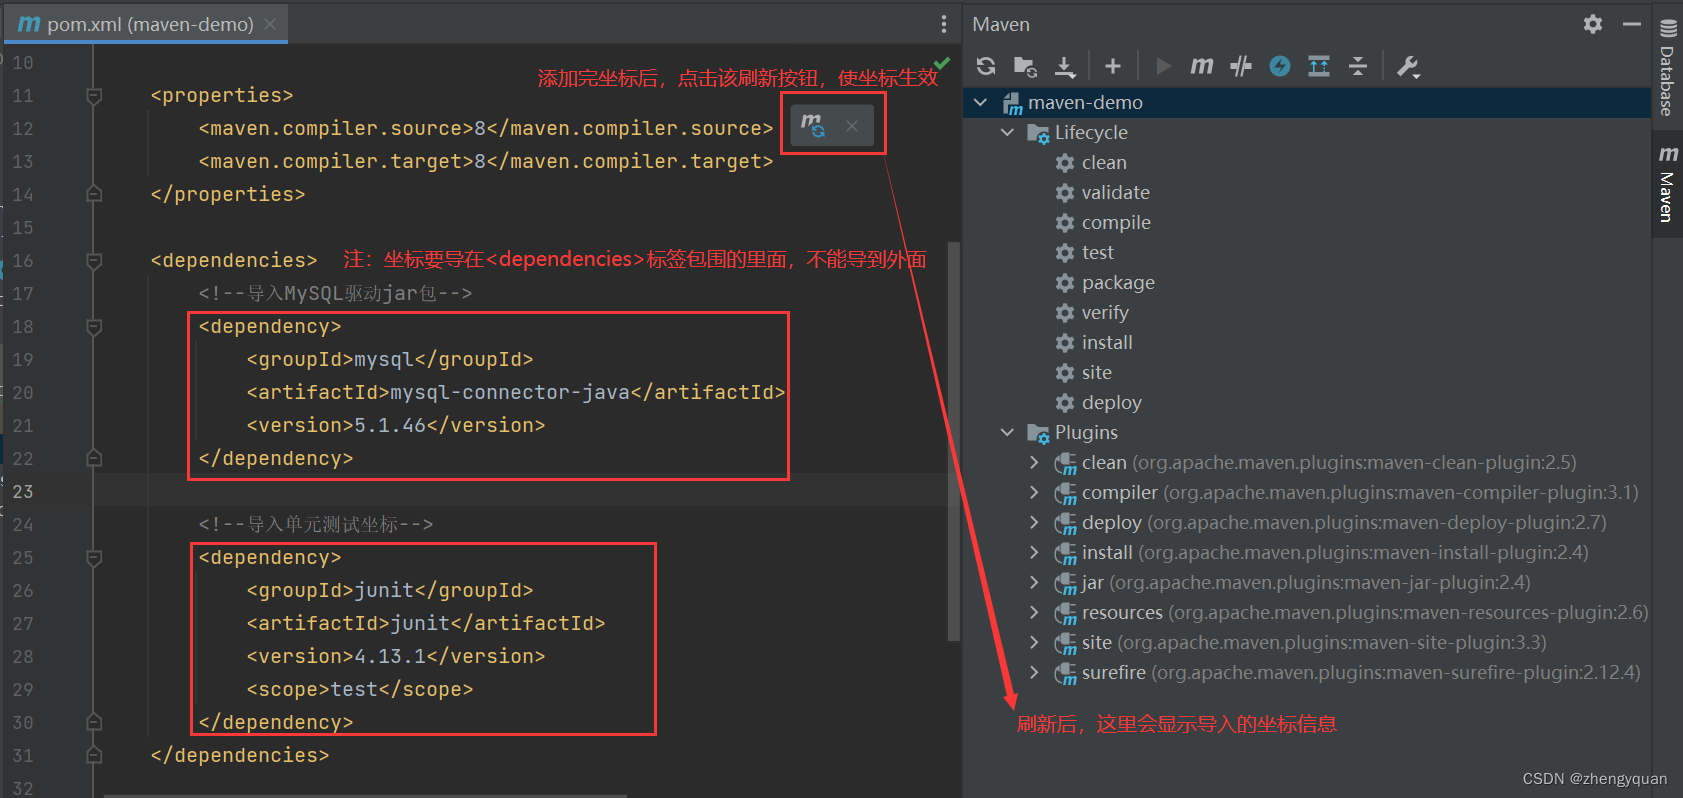The height and width of the screenshot is (798, 1683).
Task: Click line number 20 in gutter
Action: (x=23, y=393)
